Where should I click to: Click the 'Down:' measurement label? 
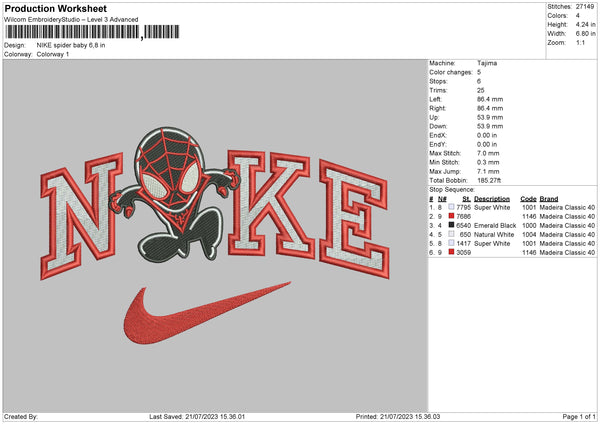click(438, 126)
